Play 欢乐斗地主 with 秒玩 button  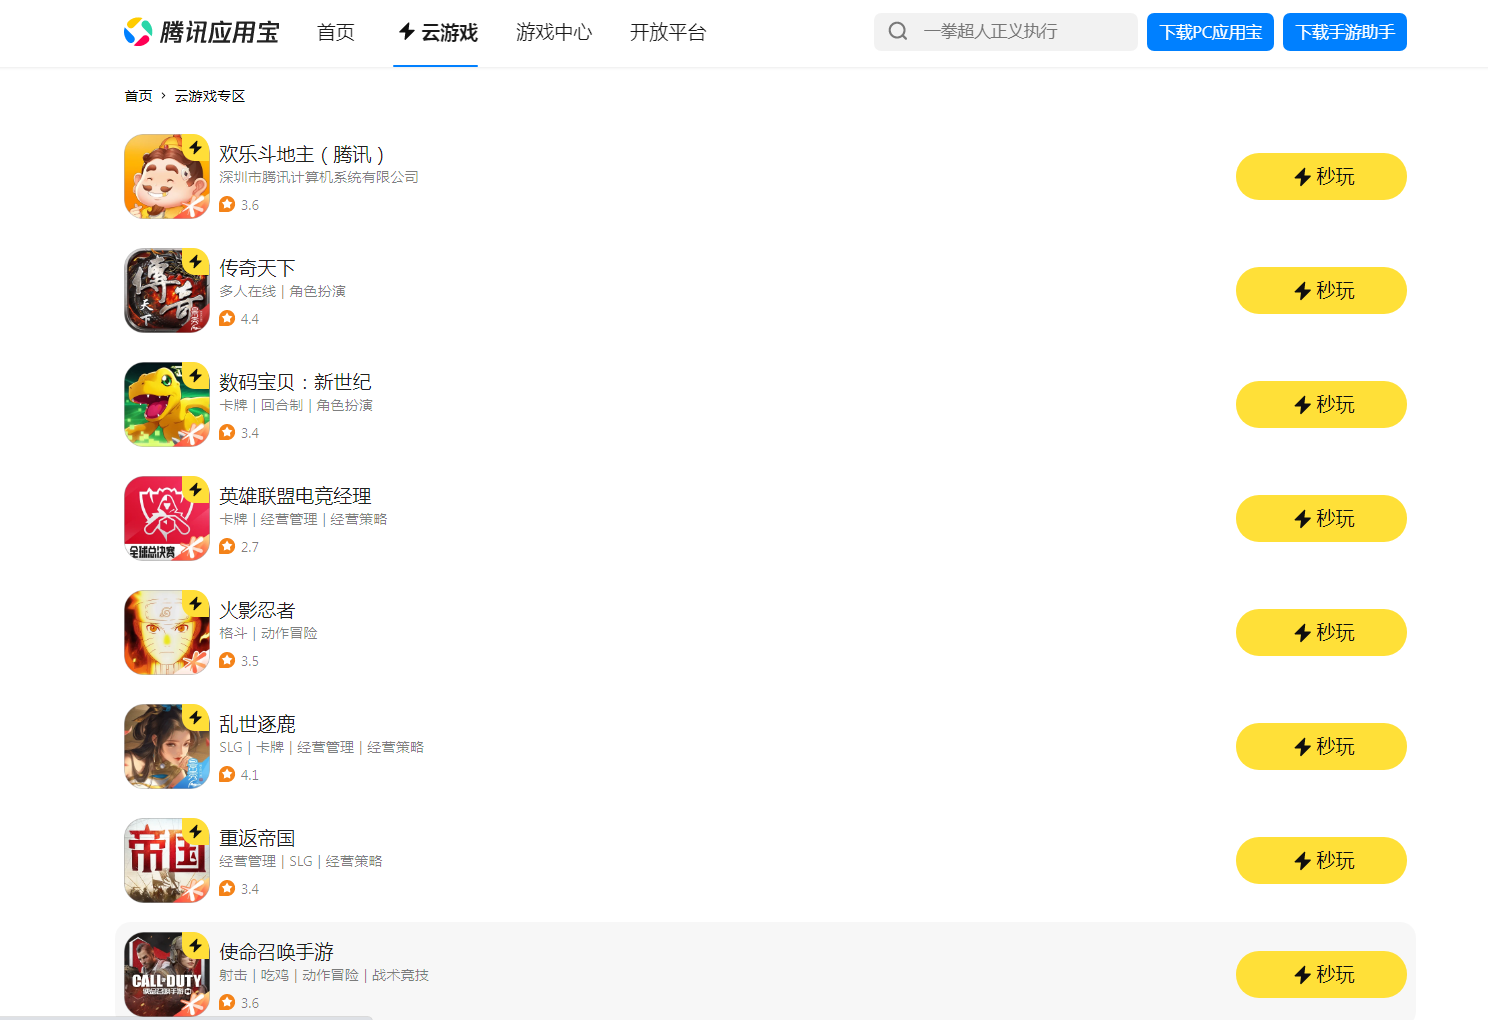pos(1321,176)
